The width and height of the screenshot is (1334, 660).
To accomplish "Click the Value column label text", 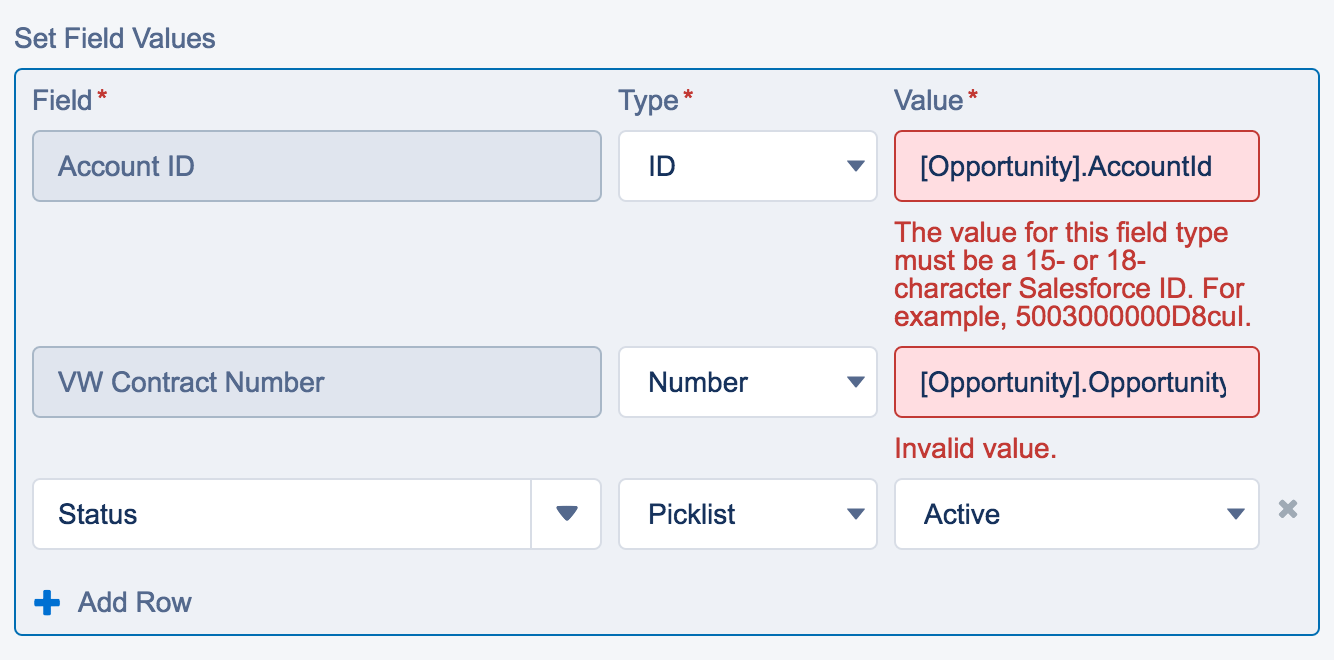I will click(x=928, y=100).
